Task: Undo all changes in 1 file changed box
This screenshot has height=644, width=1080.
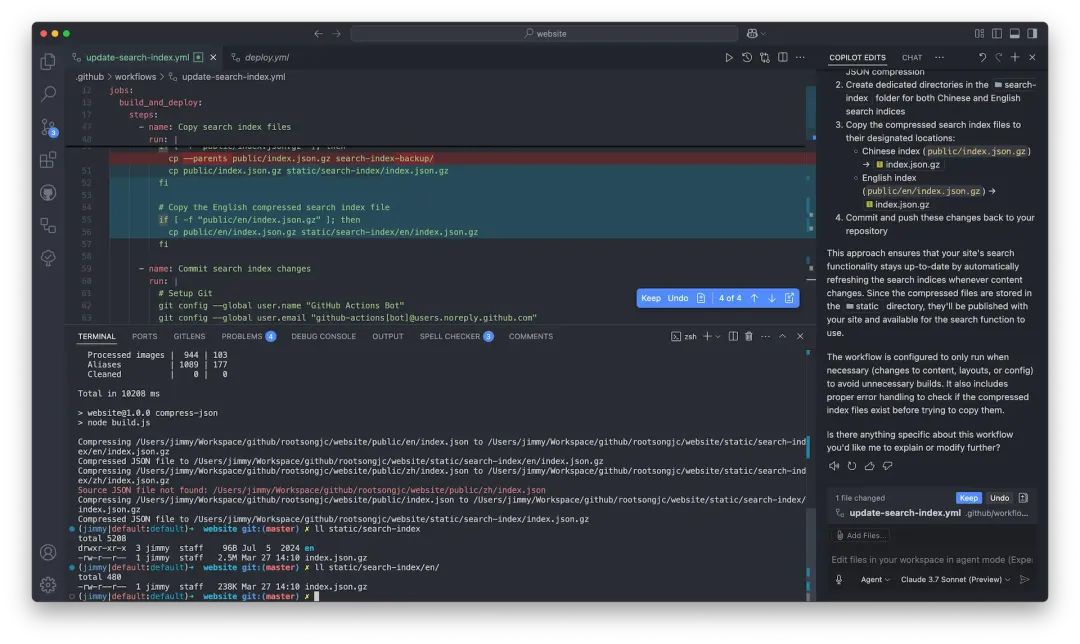Action: click(x=999, y=497)
